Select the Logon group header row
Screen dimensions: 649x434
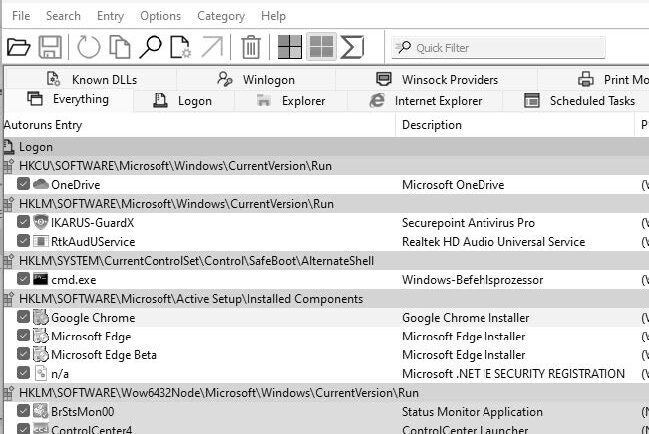pos(326,147)
